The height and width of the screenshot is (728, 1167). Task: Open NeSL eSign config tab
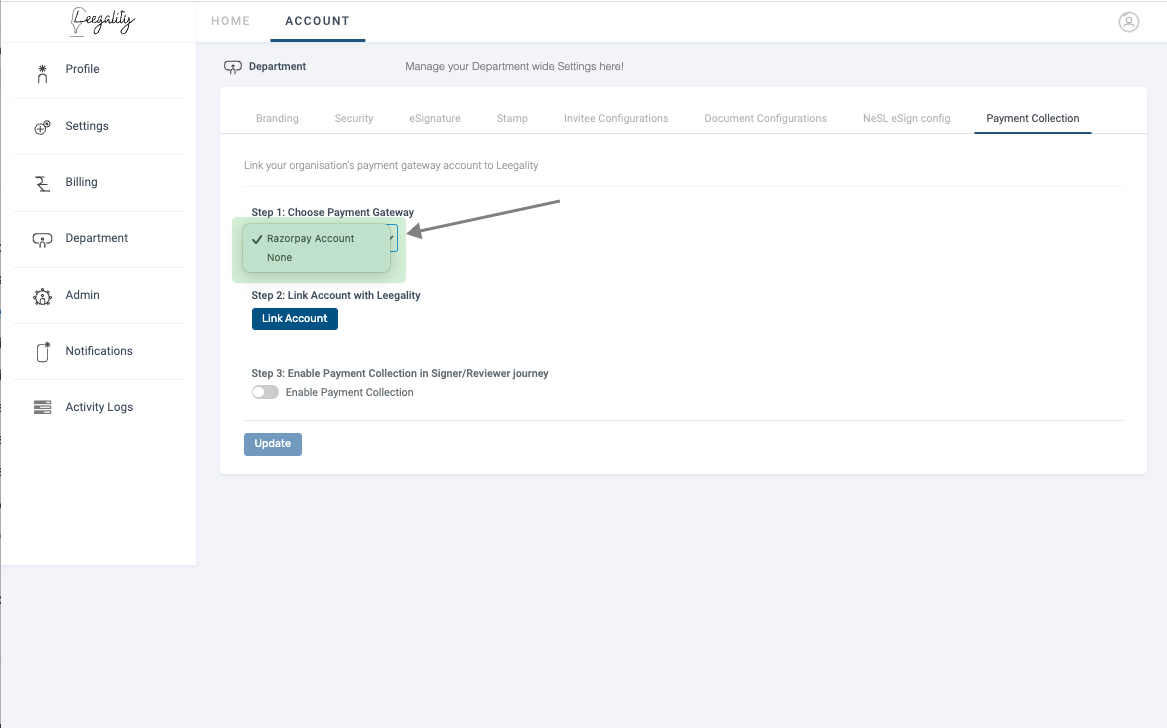pos(907,118)
